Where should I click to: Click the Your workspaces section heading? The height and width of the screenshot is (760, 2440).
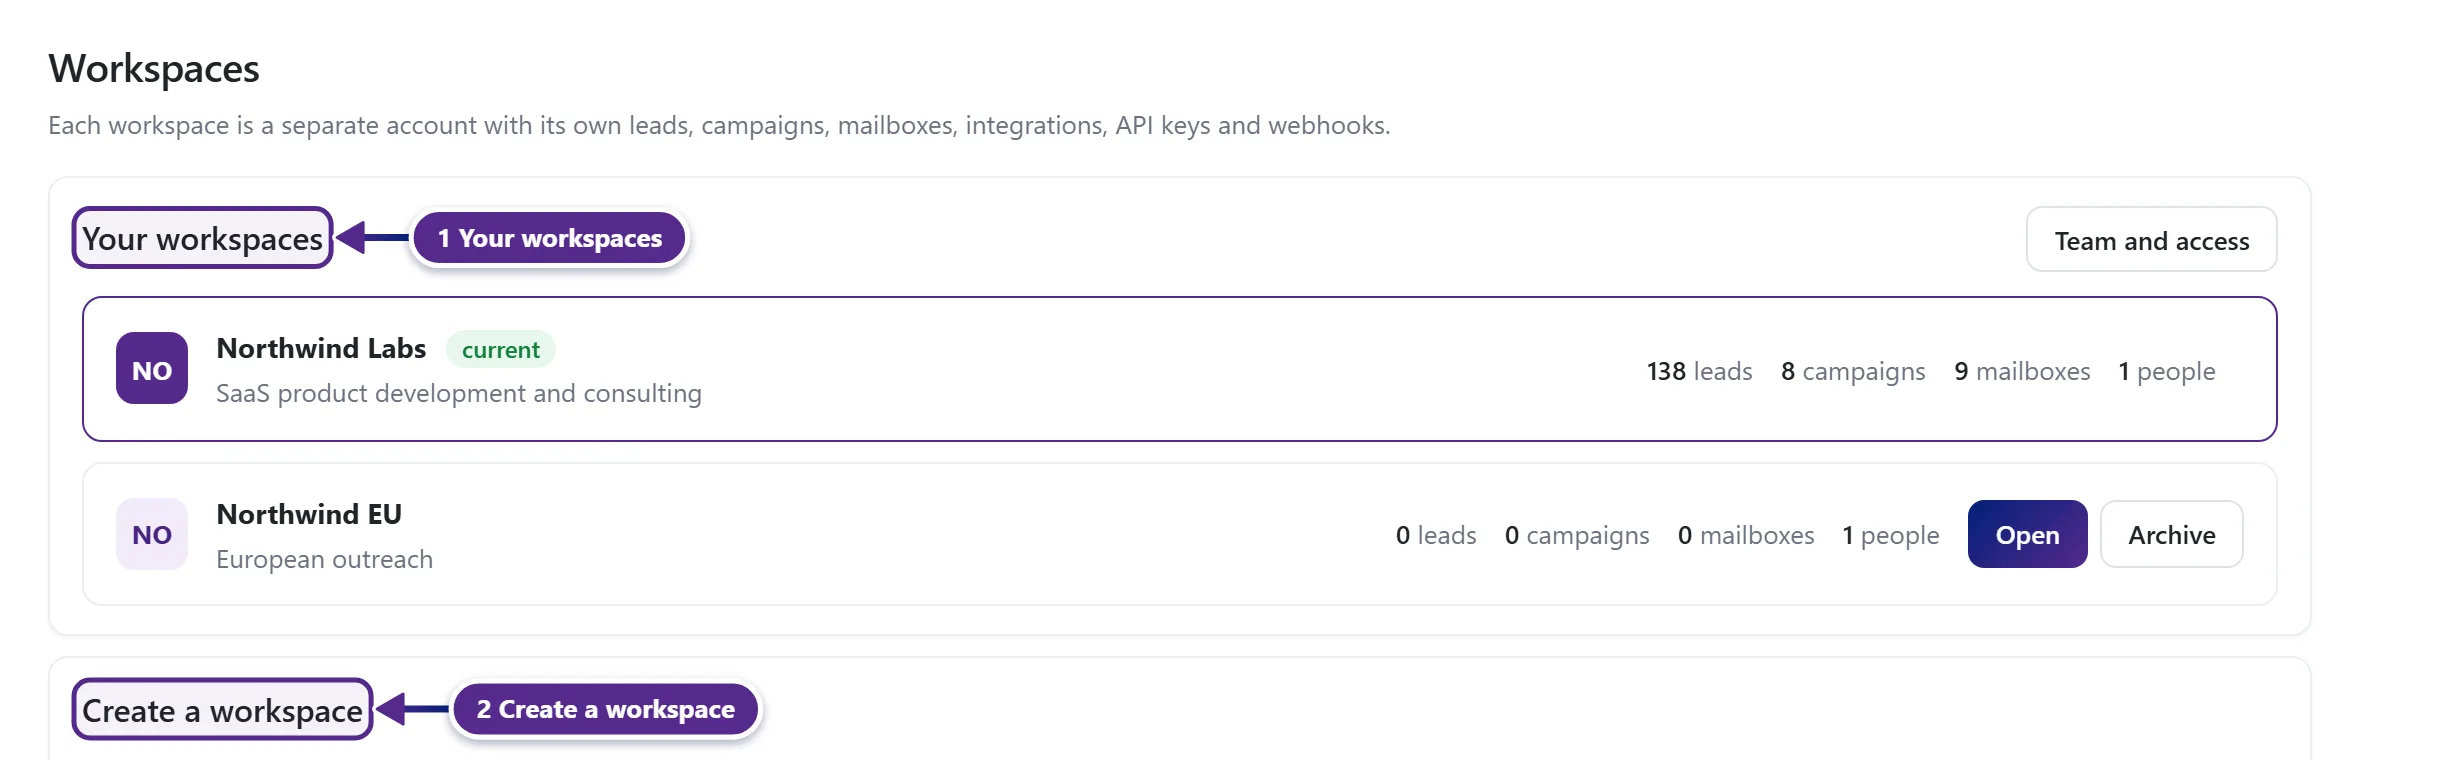pyautogui.click(x=202, y=238)
